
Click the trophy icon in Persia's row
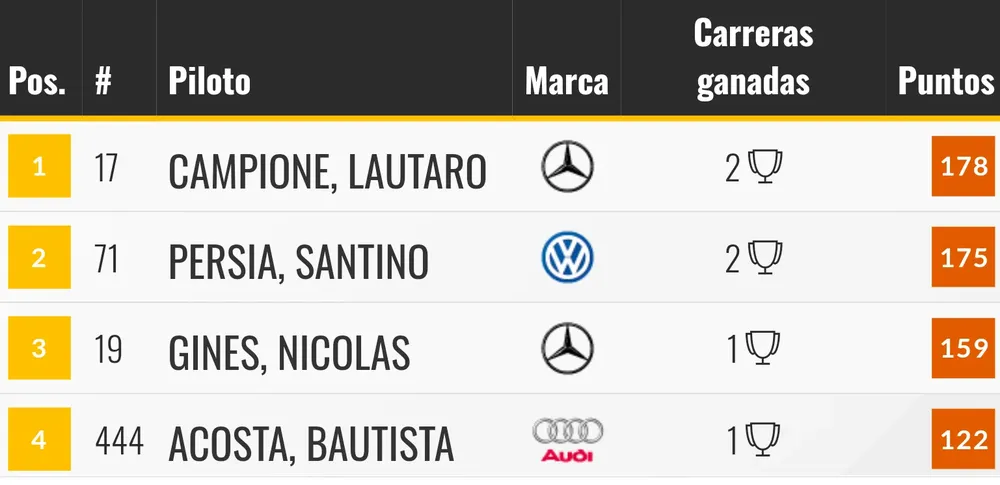pyautogui.click(x=766, y=258)
